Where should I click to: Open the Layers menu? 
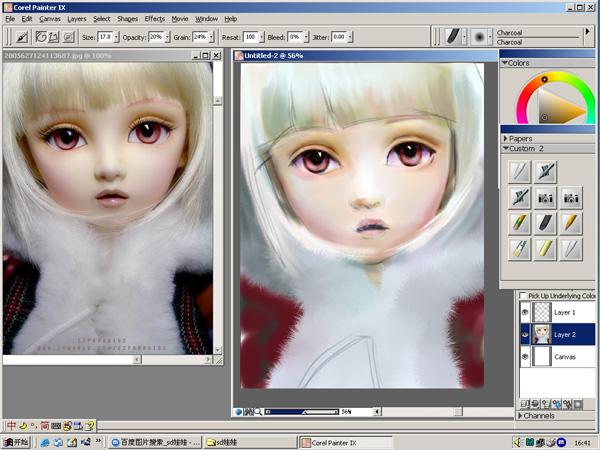point(77,19)
